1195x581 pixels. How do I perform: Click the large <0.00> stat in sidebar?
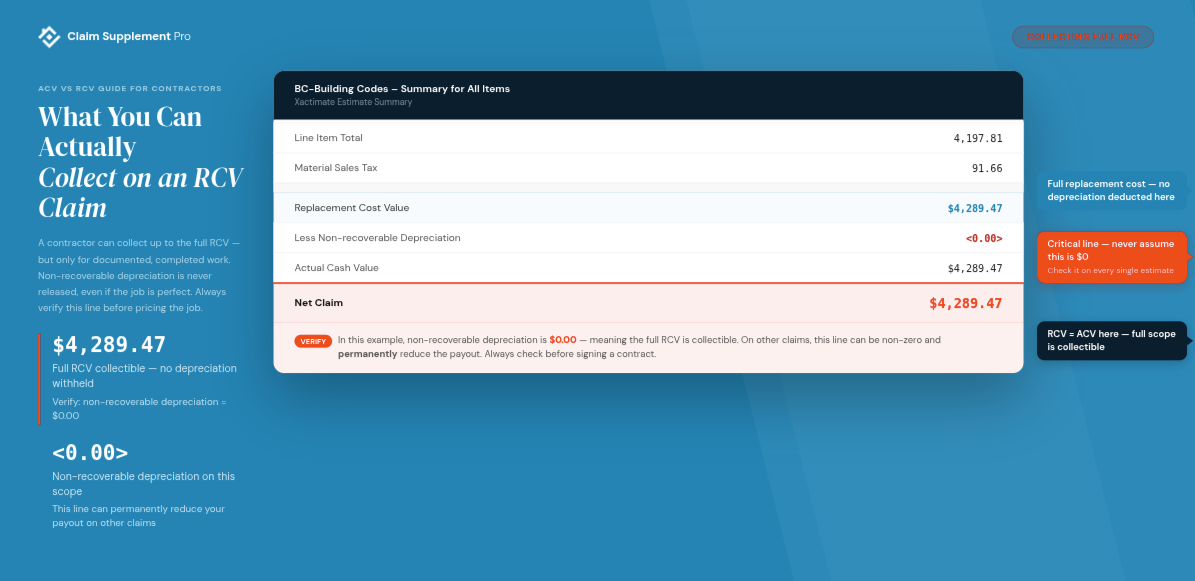coord(90,452)
